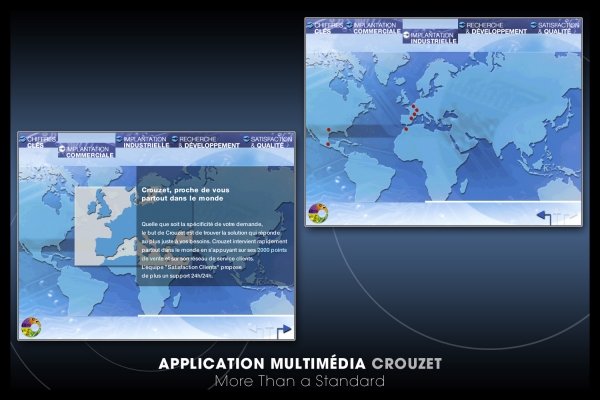
Task: Switch to Implantation Commerciale tab in right screen
Action: pyautogui.click(x=376, y=27)
